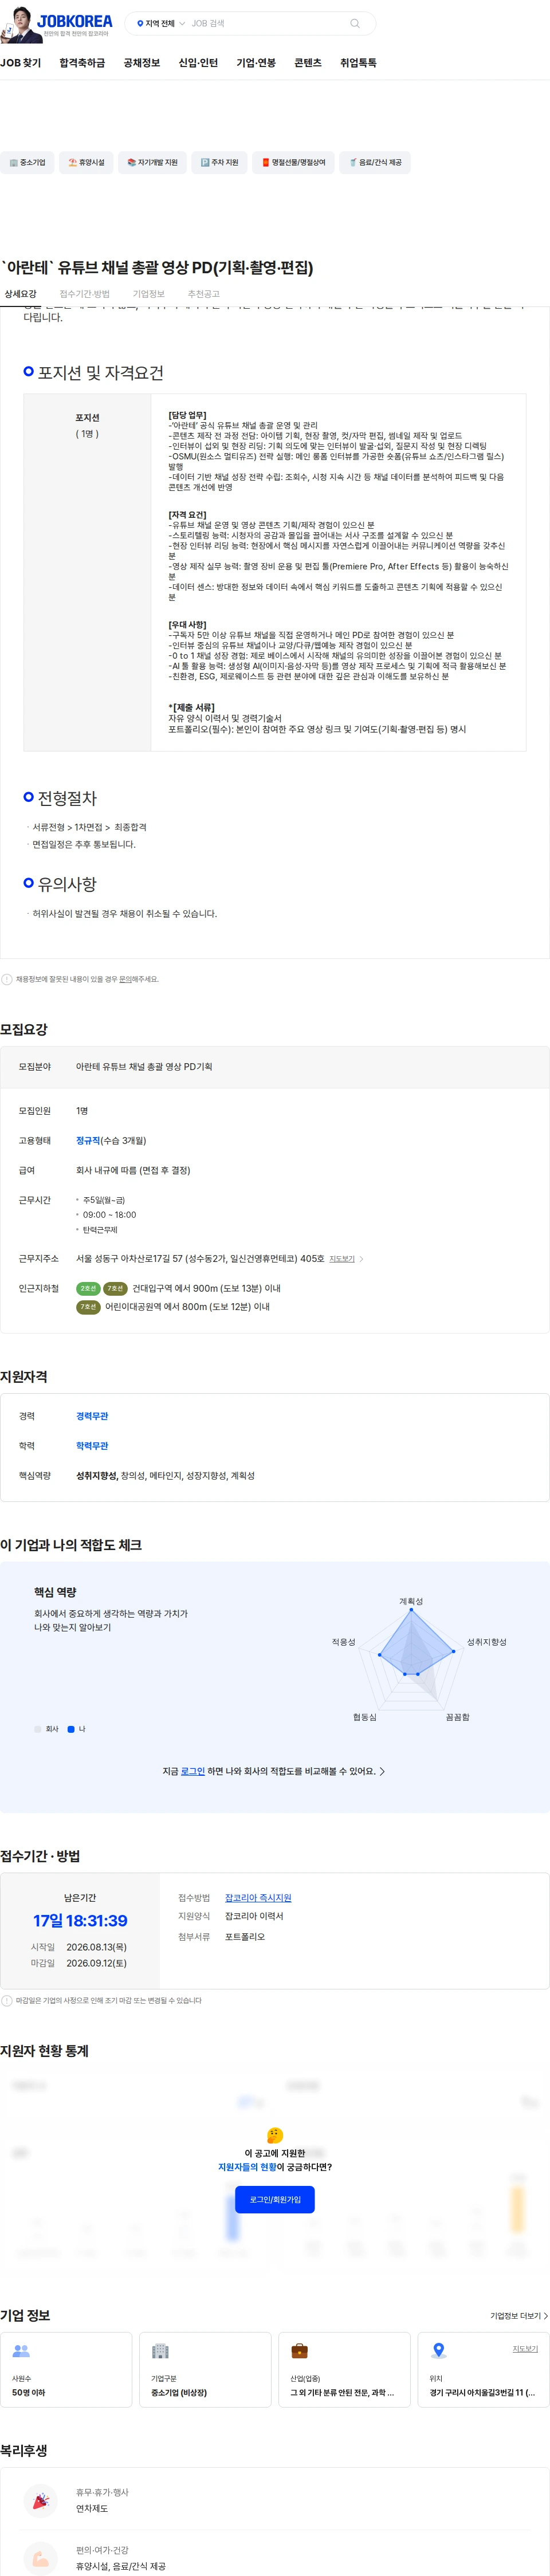Switch to the 추천공고 tab
Screen dimensions: 550x2576
click(203, 294)
